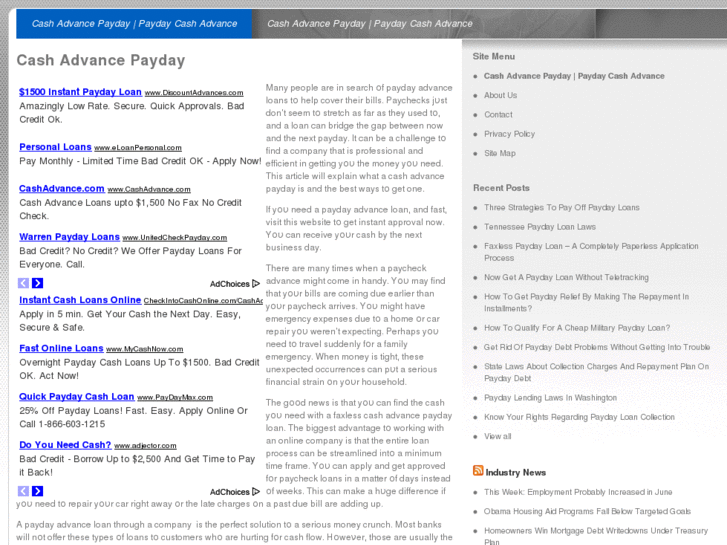The height and width of the screenshot is (545, 727).
Task: Open the Instant Cash Loans Online ad
Action: 80,300
